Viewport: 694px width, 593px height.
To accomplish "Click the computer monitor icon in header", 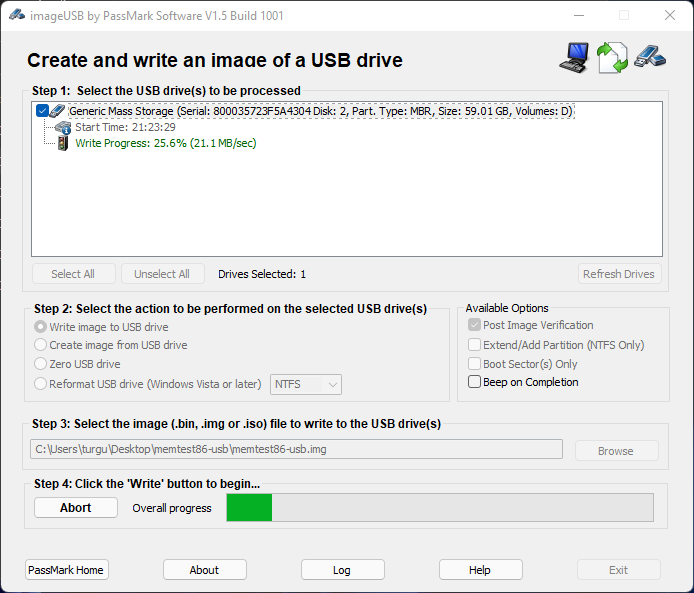I will (x=574, y=57).
